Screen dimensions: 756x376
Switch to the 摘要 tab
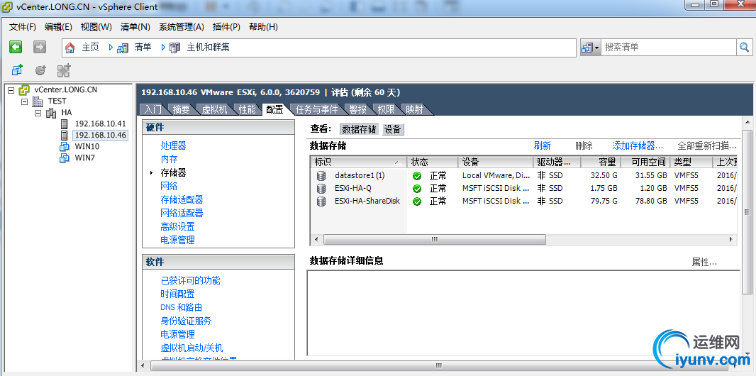(181, 110)
